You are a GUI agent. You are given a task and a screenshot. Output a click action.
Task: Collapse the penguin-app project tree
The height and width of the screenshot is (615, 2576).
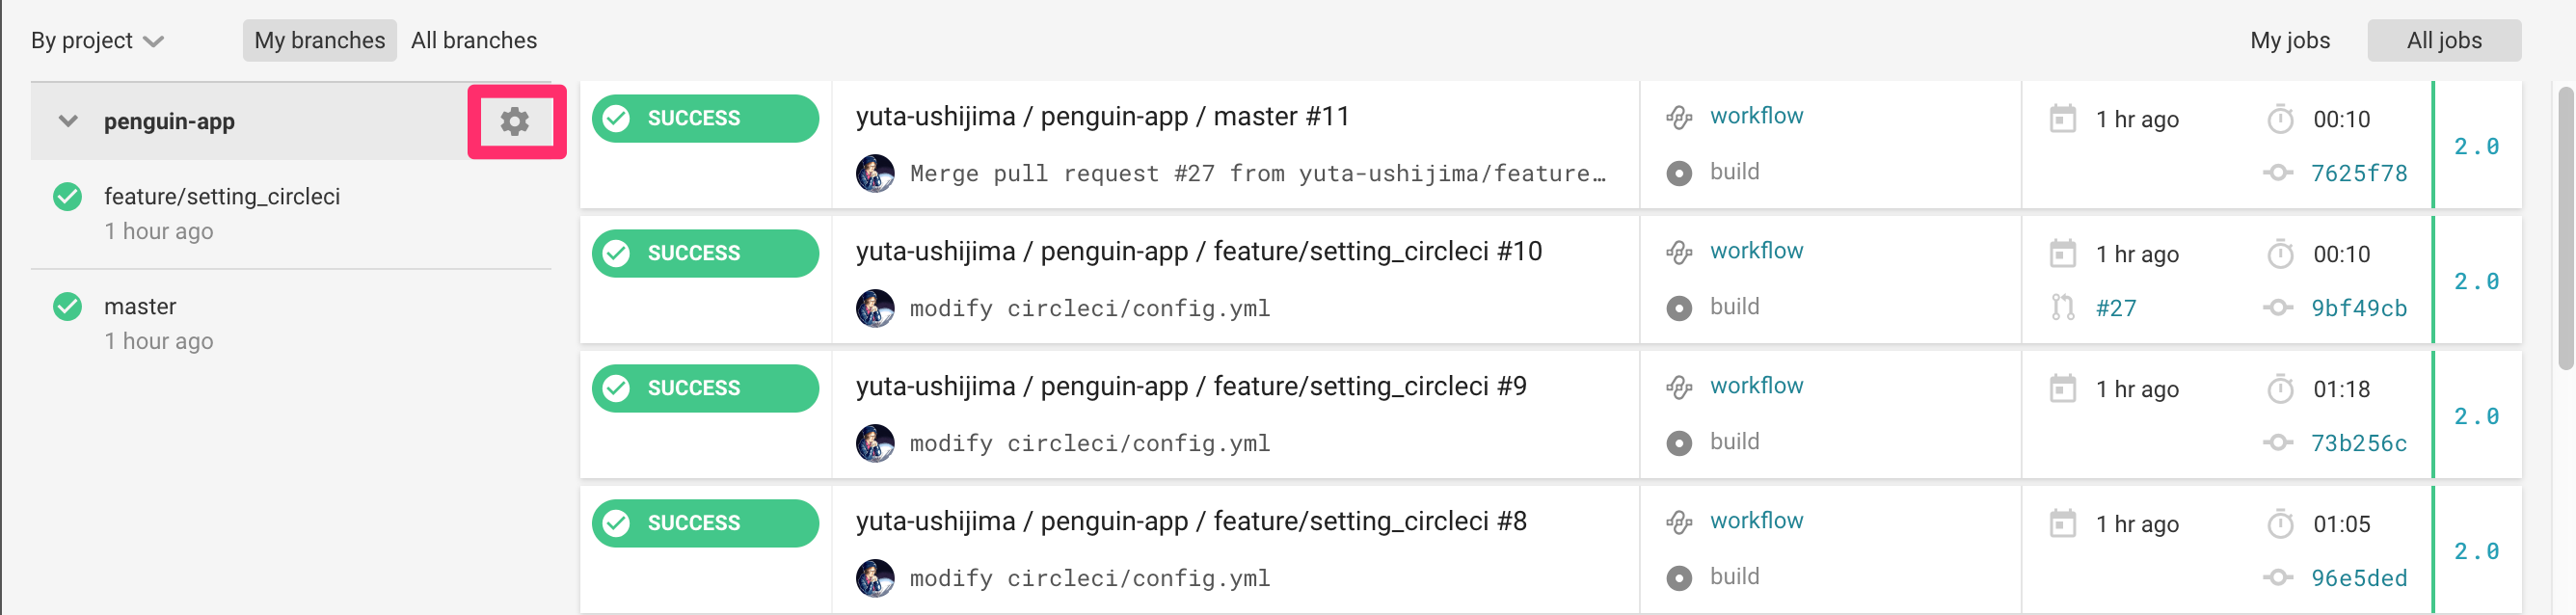coord(68,121)
